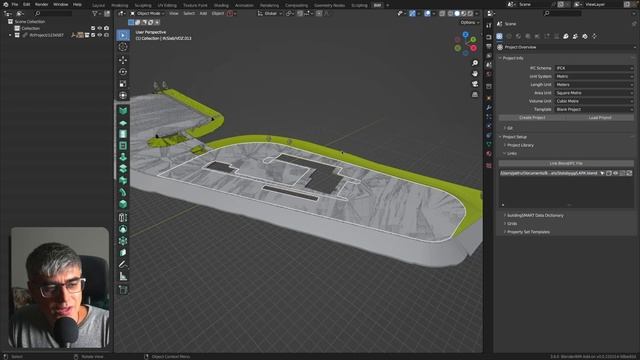The image size is (640, 360).
Task: Open the Render menu
Action: coord(42,4)
